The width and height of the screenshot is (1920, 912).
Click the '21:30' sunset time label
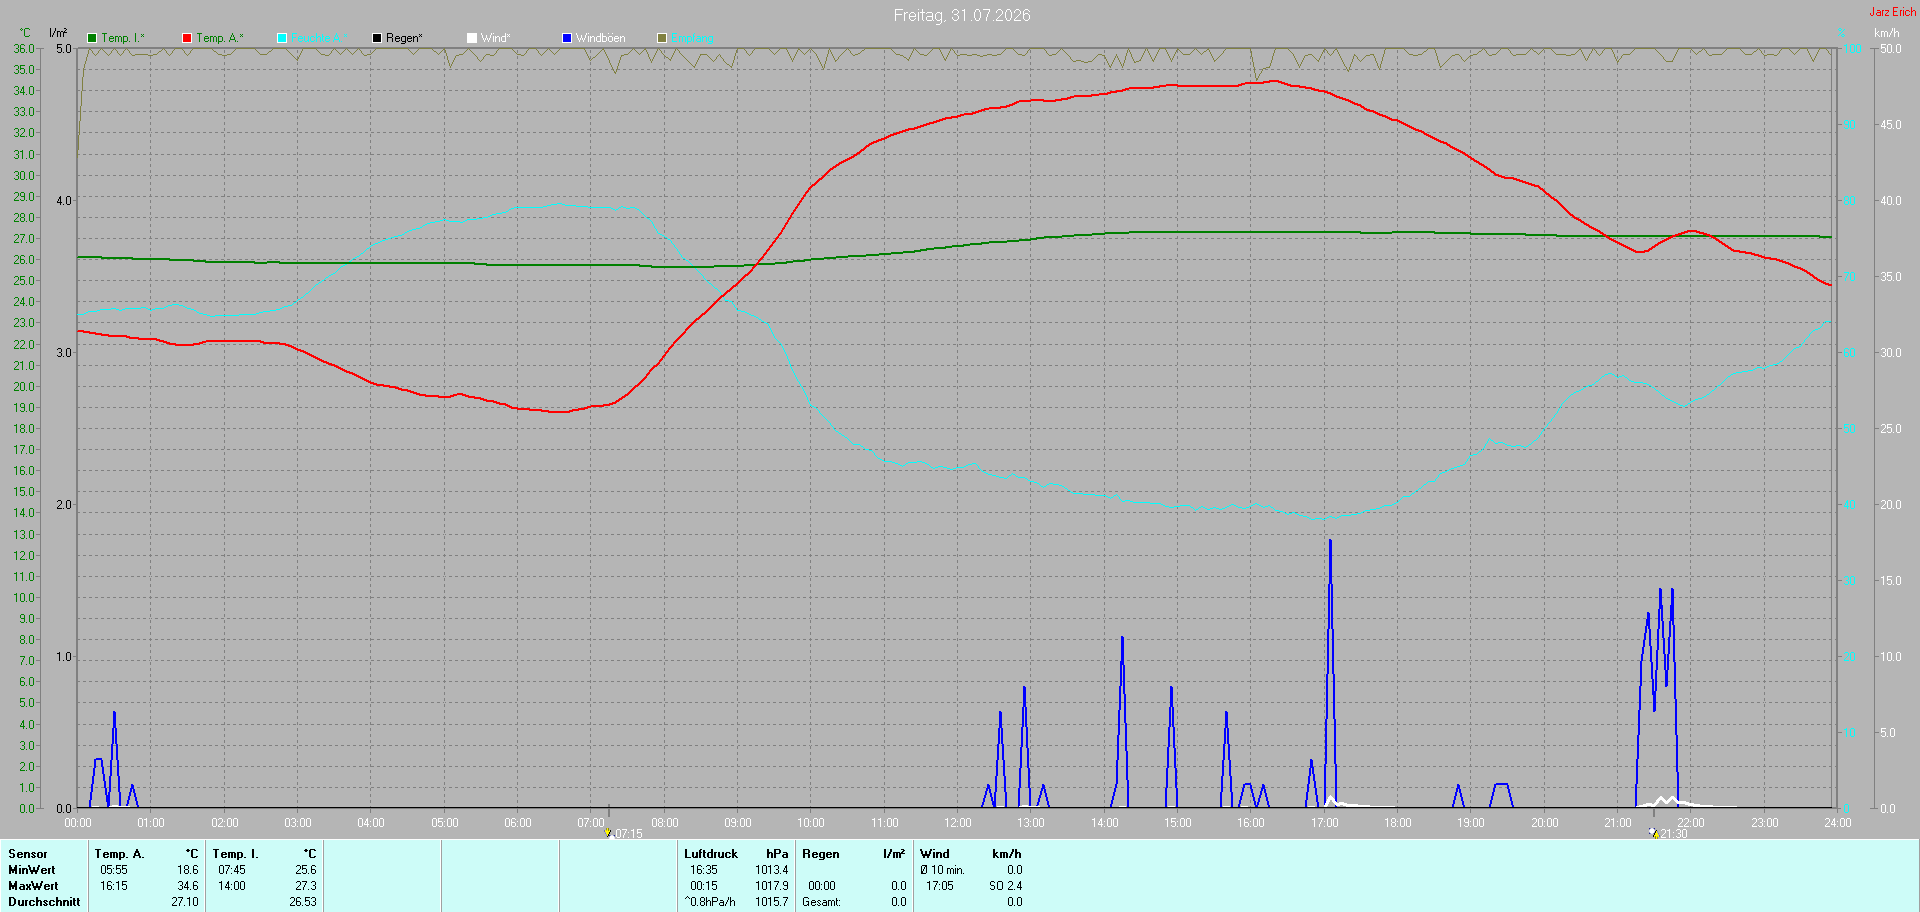[1674, 834]
